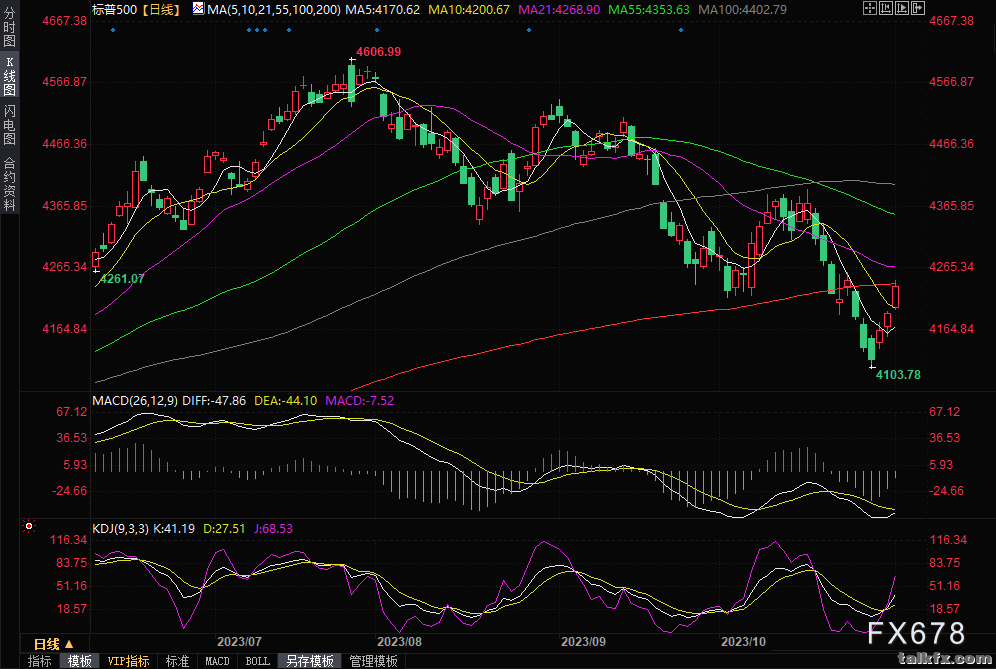Click right axis price label 4365.85
The image size is (996, 669).
click(x=952, y=206)
